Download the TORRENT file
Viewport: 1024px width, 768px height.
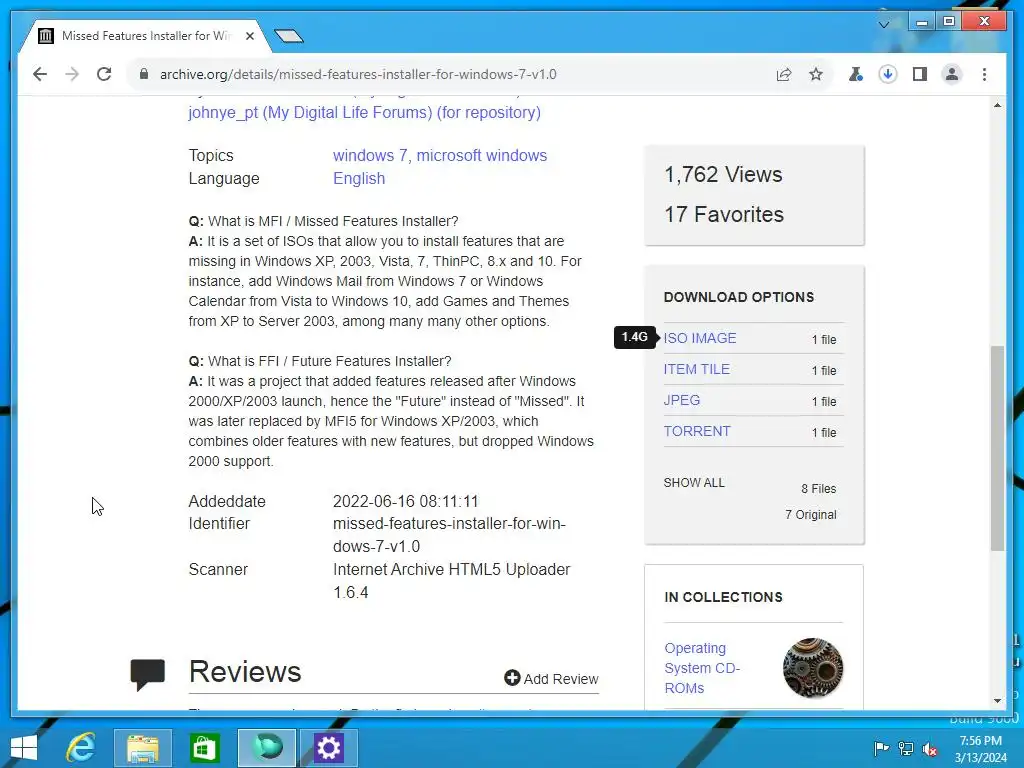[x=697, y=431]
